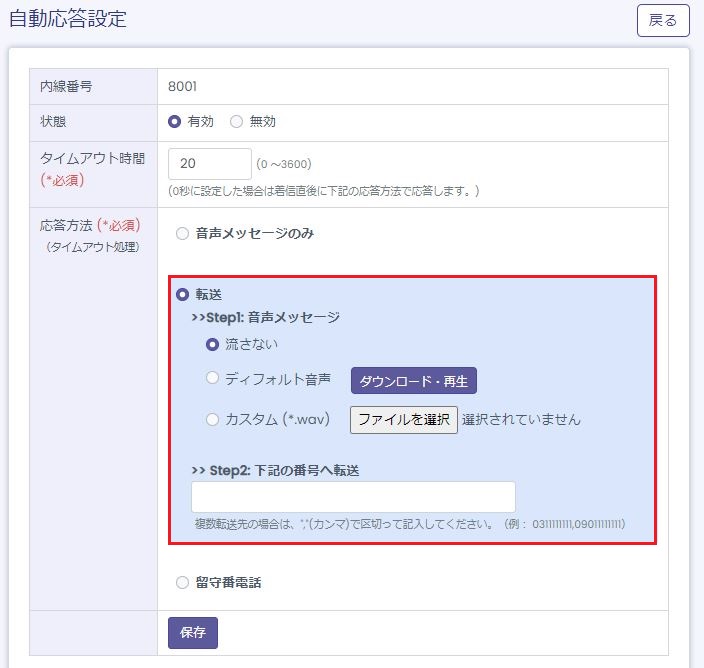Choose 音声メッセージのみ response method

tap(182, 234)
